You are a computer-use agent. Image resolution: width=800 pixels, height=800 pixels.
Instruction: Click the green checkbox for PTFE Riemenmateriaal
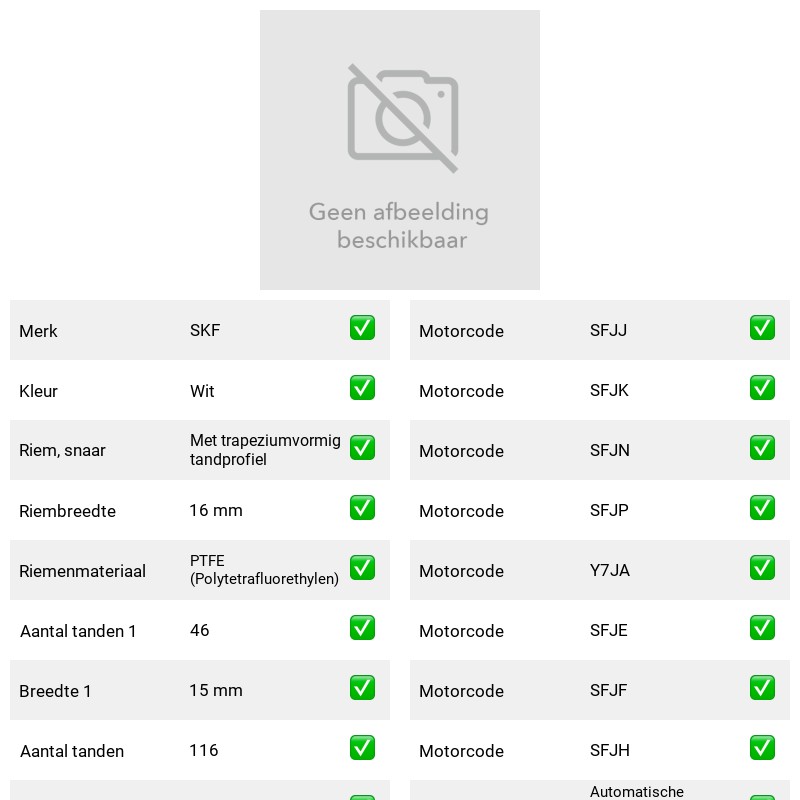362,568
